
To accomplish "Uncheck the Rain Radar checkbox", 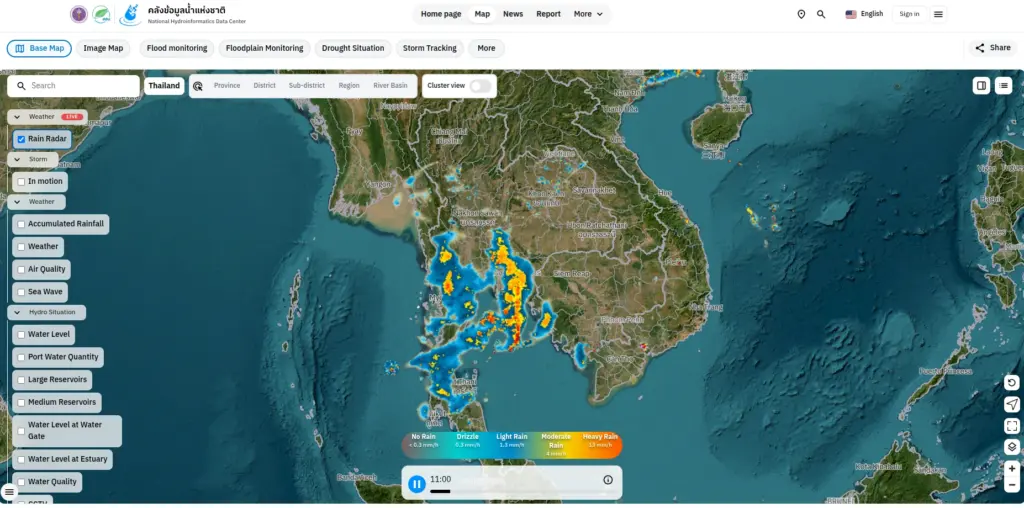I will pos(22,139).
